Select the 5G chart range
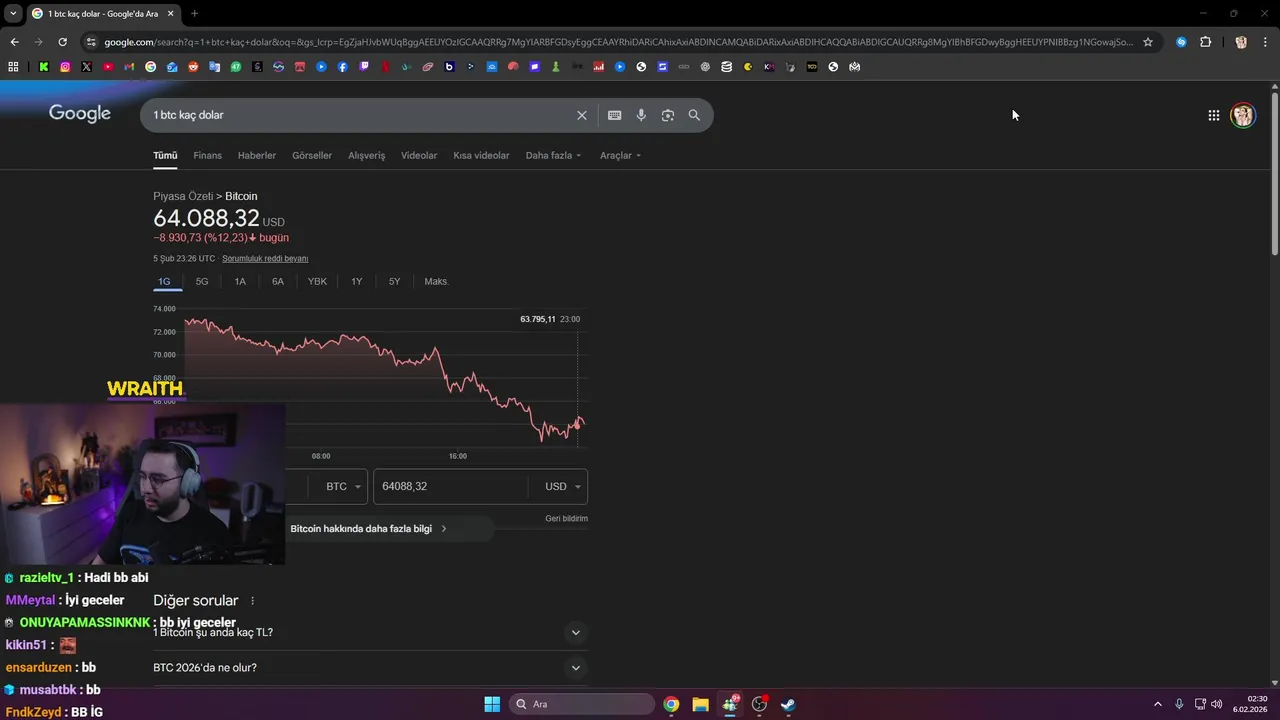Viewport: 1280px width, 720px height. (x=202, y=282)
